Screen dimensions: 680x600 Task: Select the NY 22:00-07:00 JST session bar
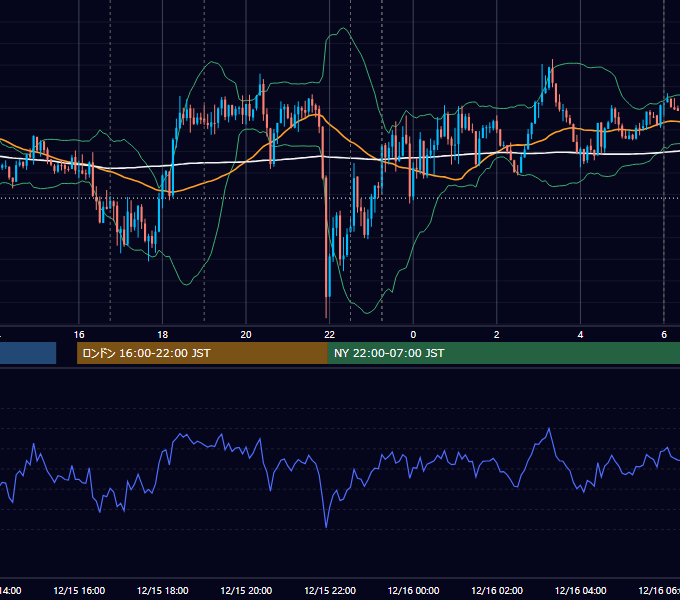click(503, 353)
